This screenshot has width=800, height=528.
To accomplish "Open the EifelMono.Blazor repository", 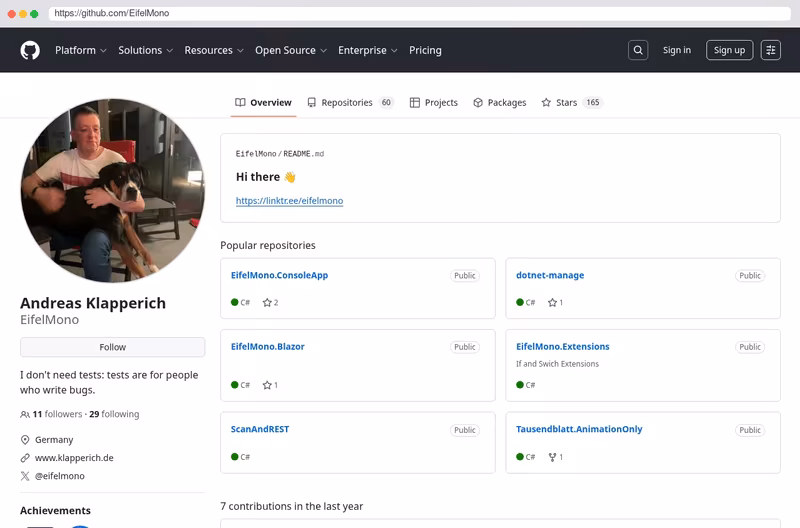I will [x=267, y=346].
